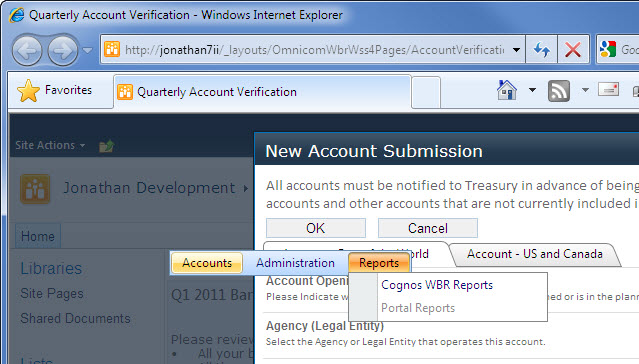Expand the RSS feeds dropdown arrow
The width and height of the screenshot is (639, 364).
click(x=585, y=90)
